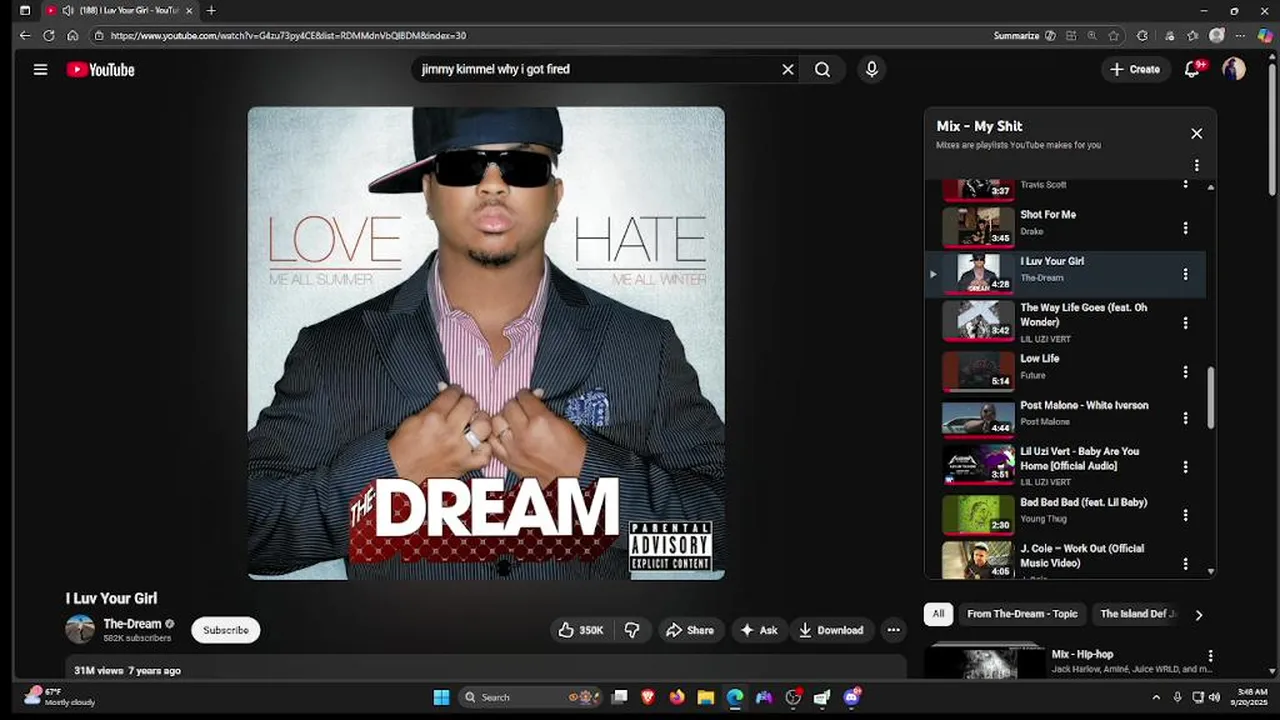Show hidden system tray icons
Screen dimensions: 1280x720
[1156, 697]
